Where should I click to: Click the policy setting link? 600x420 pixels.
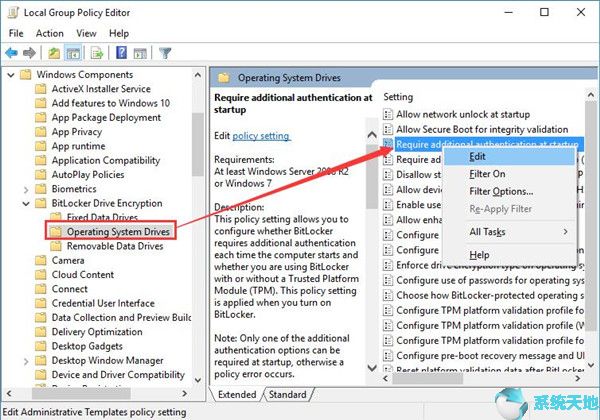coord(261,136)
